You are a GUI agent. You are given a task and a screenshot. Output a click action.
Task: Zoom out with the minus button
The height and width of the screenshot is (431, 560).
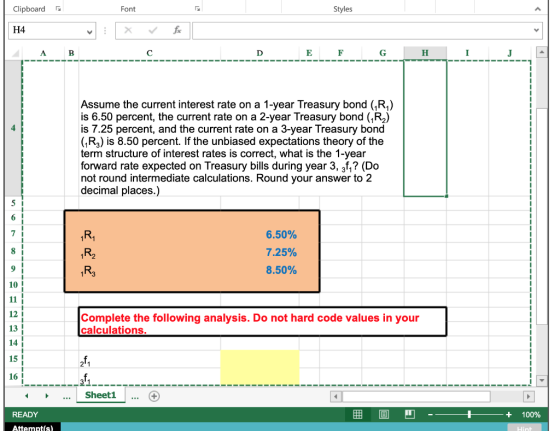point(430,415)
